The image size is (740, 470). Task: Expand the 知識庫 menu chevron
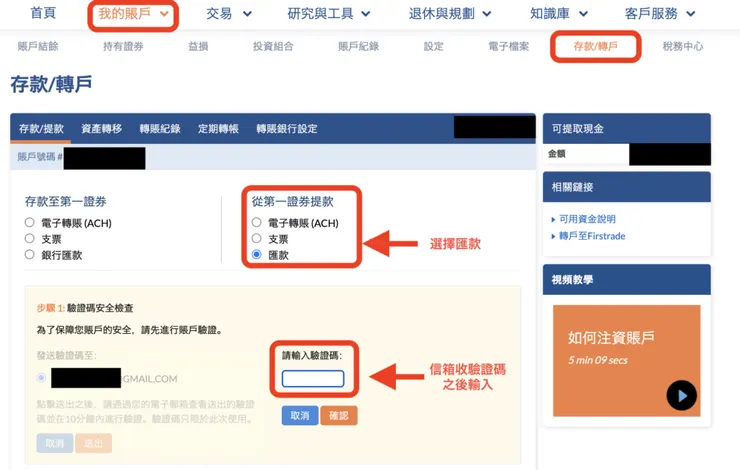(583, 14)
